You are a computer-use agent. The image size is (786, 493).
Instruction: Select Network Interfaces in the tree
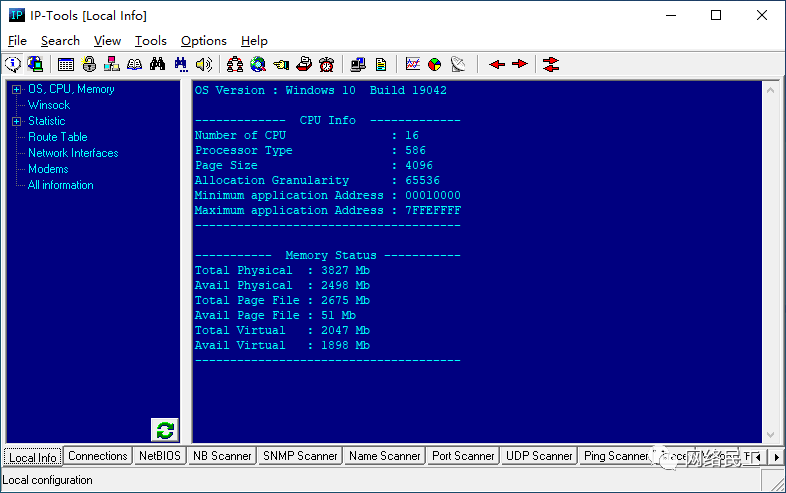(73, 153)
